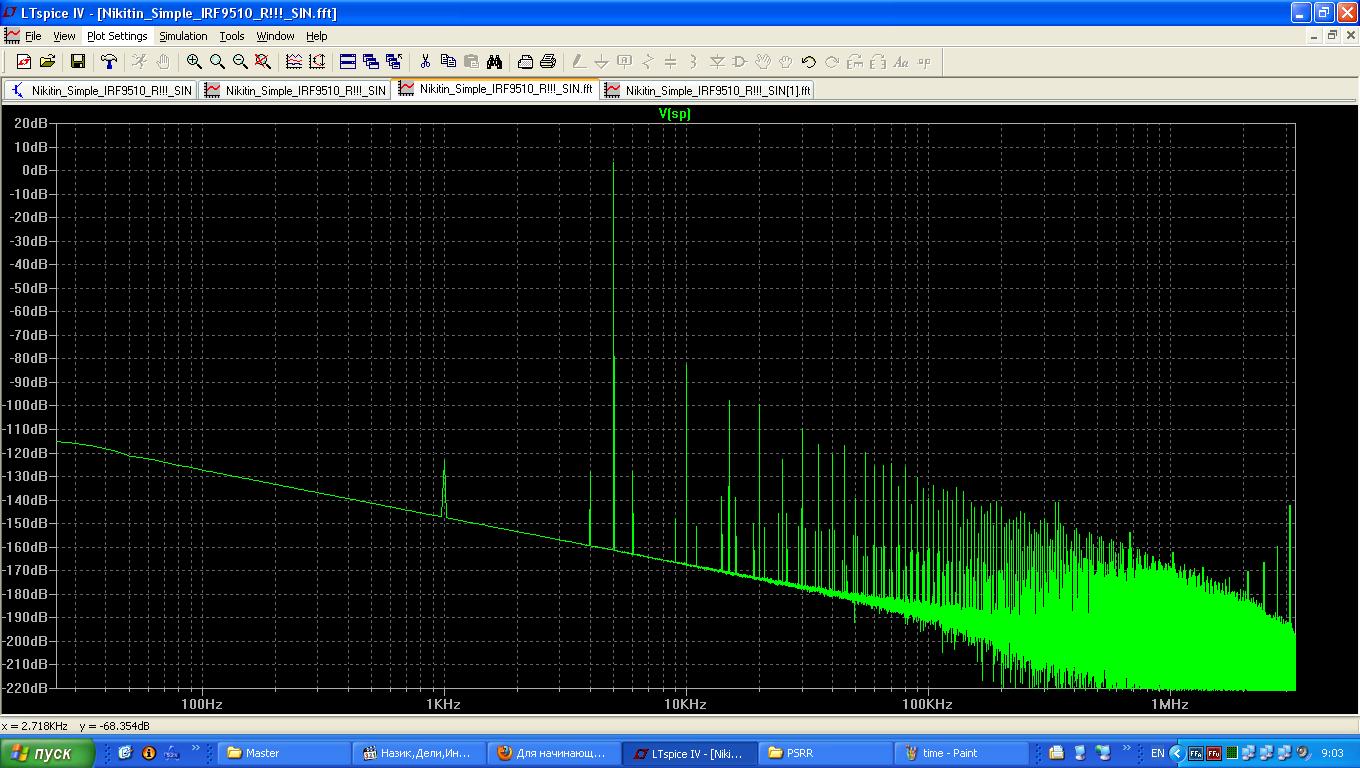Click the Cascade windows toolbar icon
This screenshot has height=768, width=1360.
(x=371, y=62)
